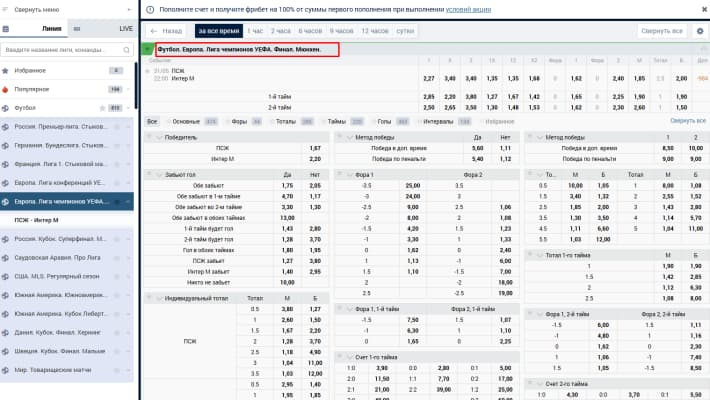Click the pin icon of the Победитель block
Viewport: 710px width, 400px height.
(149, 137)
